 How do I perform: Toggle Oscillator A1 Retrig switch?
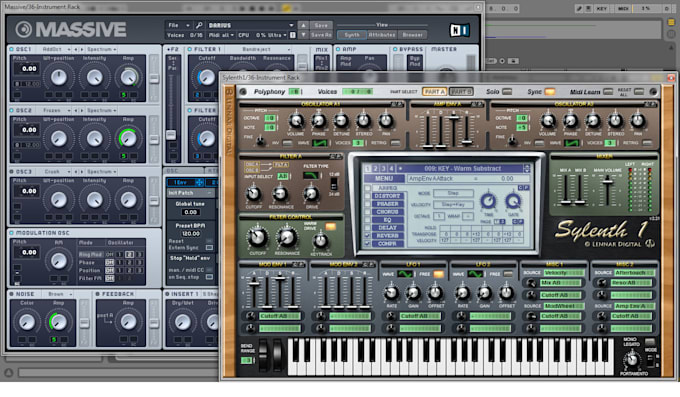395,143
